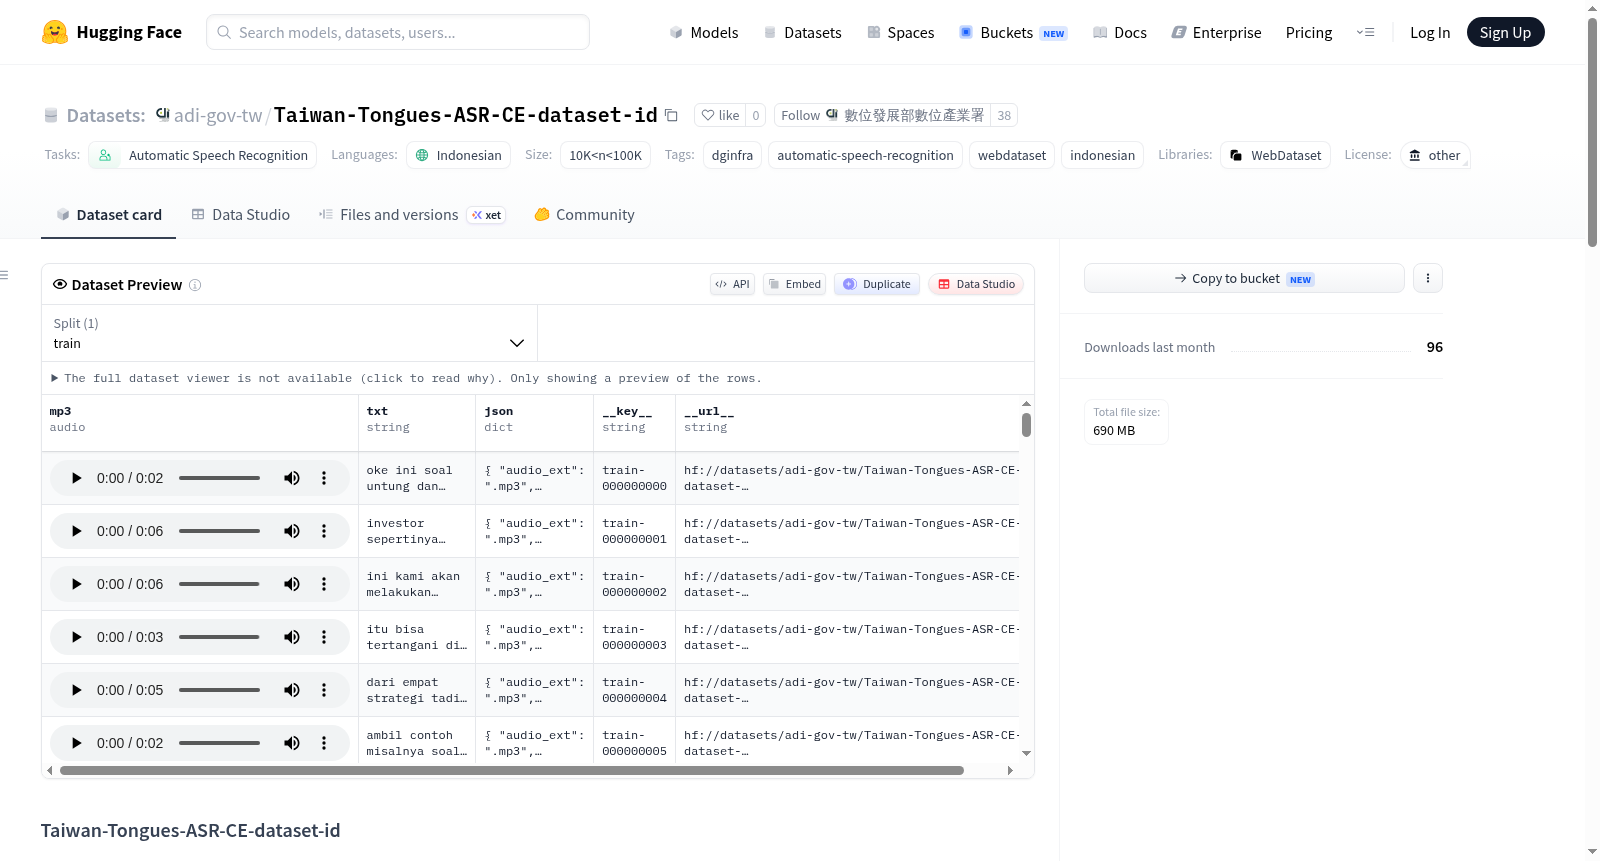The height and width of the screenshot is (861, 1600).
Task: Open audio options for 'itu bisa tertangani' row
Action: point(324,637)
